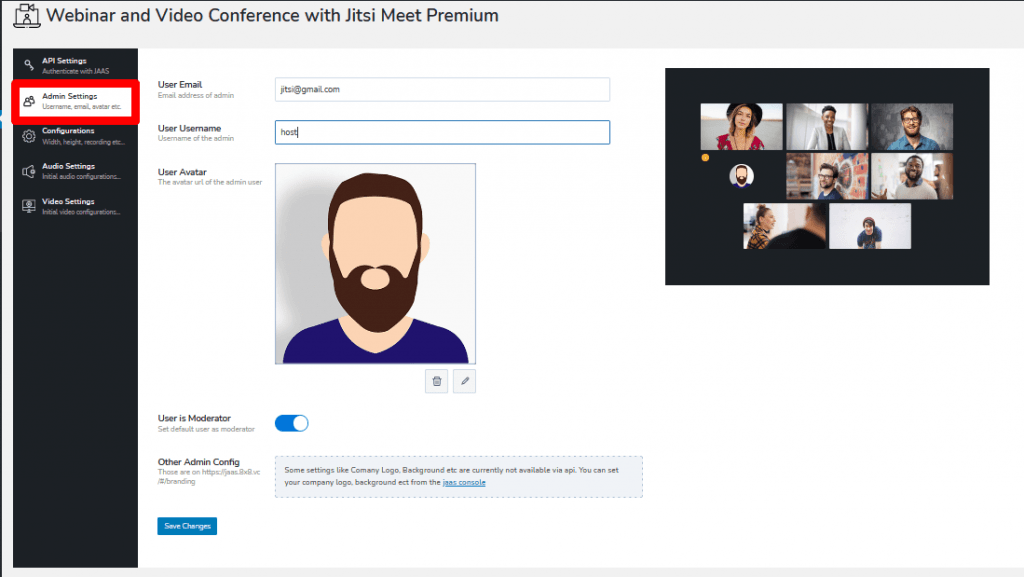The width and height of the screenshot is (1024, 577).
Task: Click the page title 'Webinar and Video Conference with Jitsi Meet Premium'
Action: [272, 16]
